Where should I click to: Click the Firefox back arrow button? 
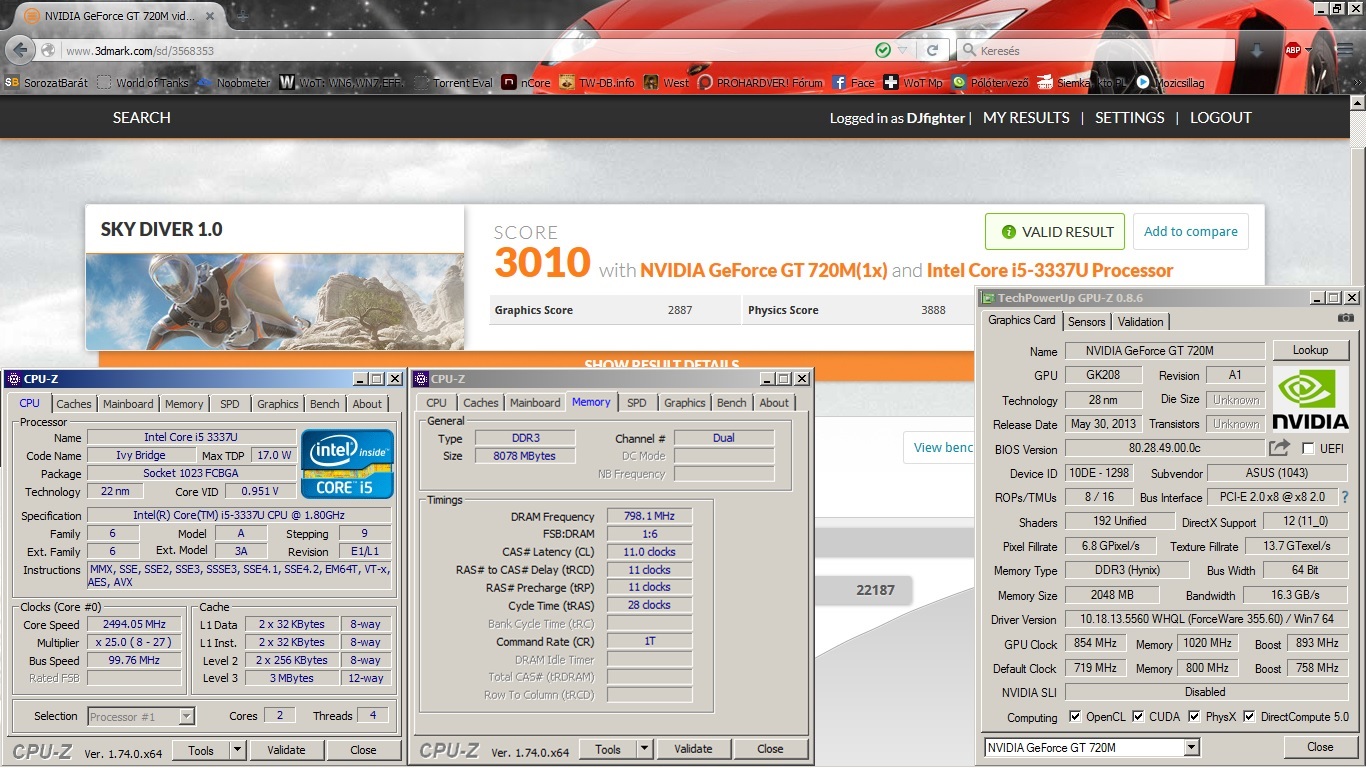pos(19,50)
